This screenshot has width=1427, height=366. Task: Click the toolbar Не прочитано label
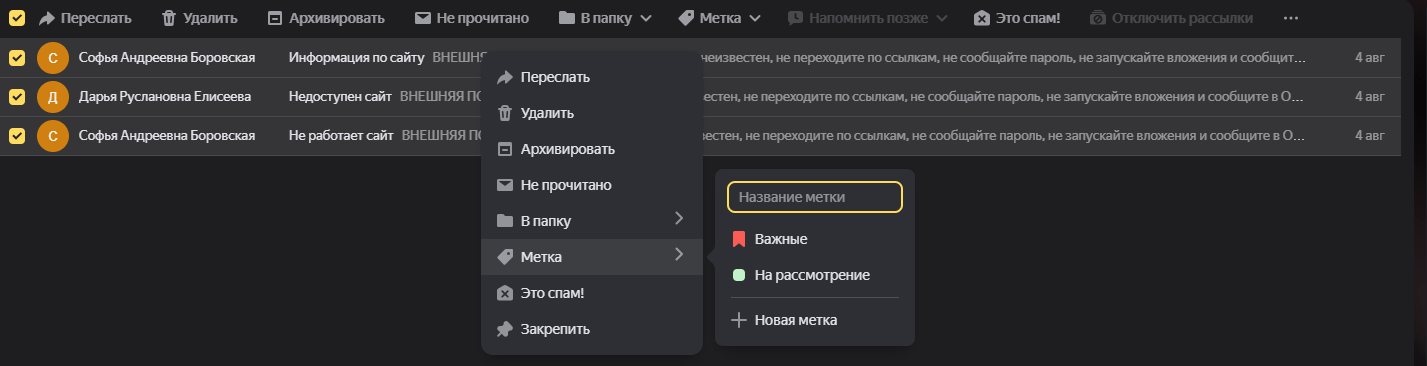[x=483, y=18]
